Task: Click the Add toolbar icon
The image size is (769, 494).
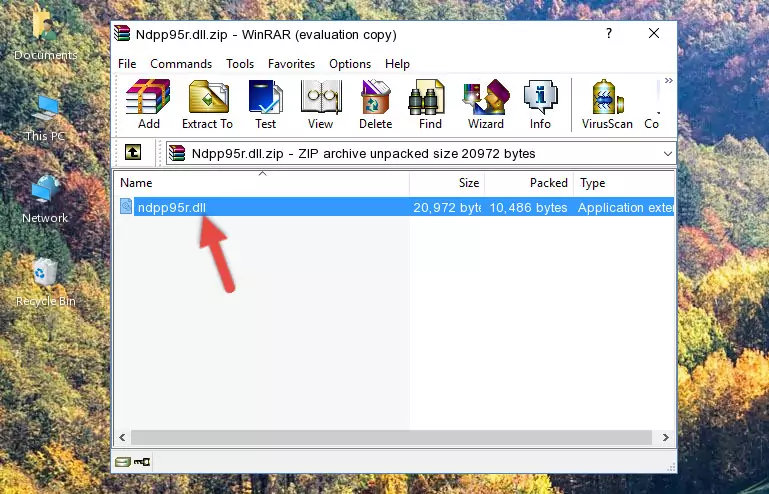Action: tap(148, 104)
